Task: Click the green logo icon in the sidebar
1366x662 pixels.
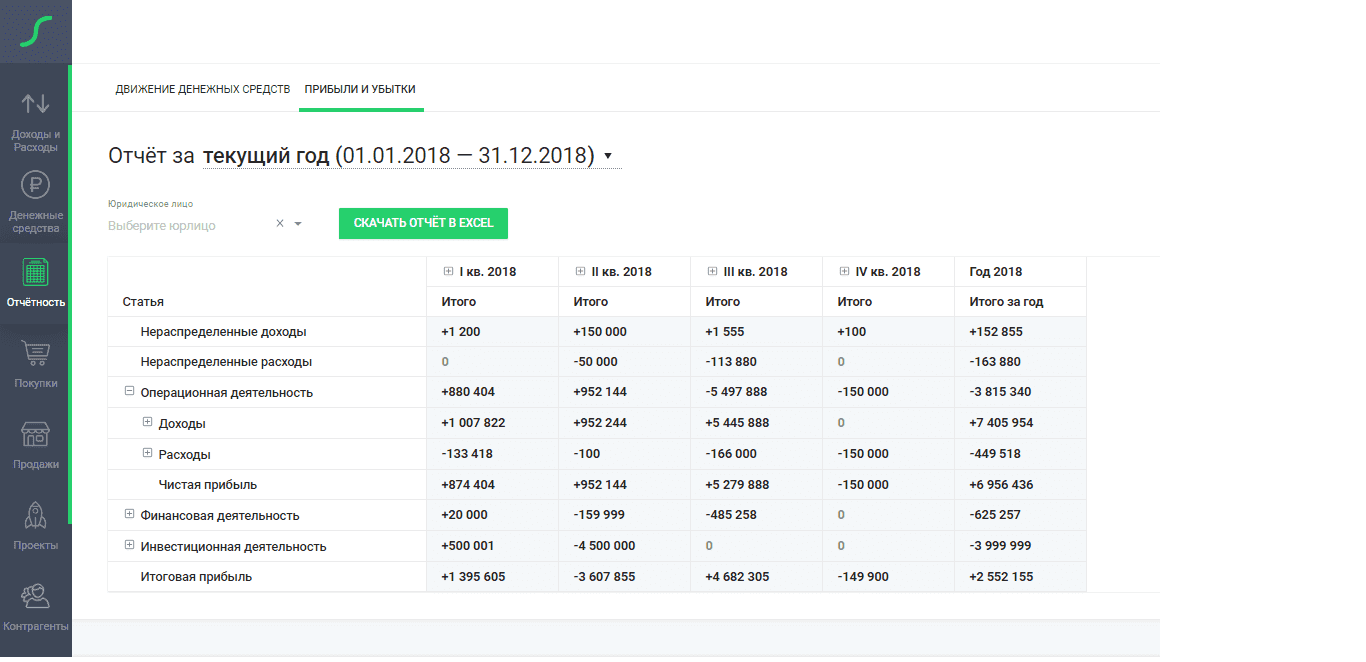Action: [x=35, y=31]
